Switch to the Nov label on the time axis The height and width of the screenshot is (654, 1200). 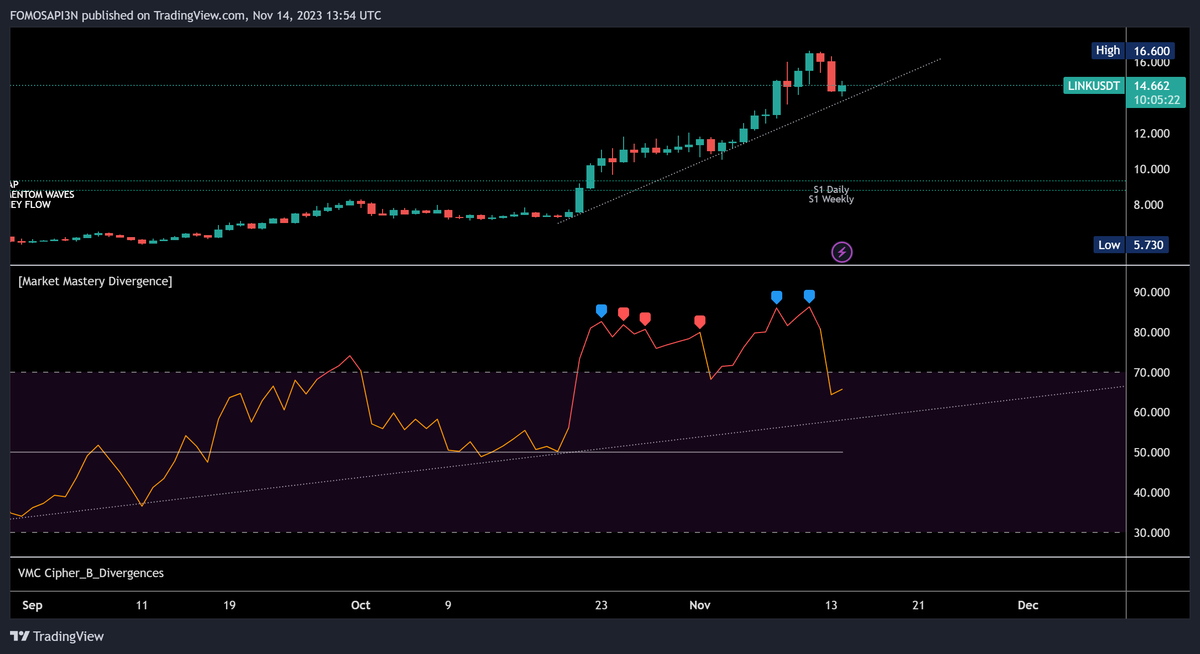coord(699,605)
